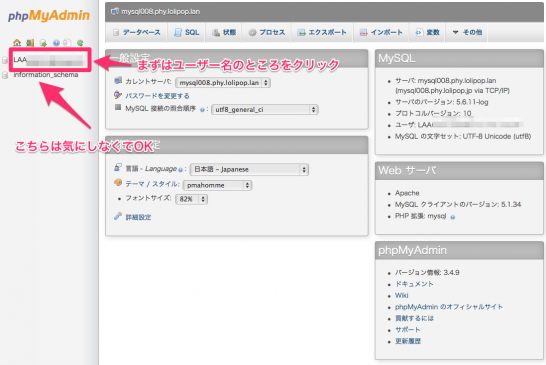Click the パスワードを変更する link
Image resolution: width=546 pixels, height=365 pixels.
157,96
